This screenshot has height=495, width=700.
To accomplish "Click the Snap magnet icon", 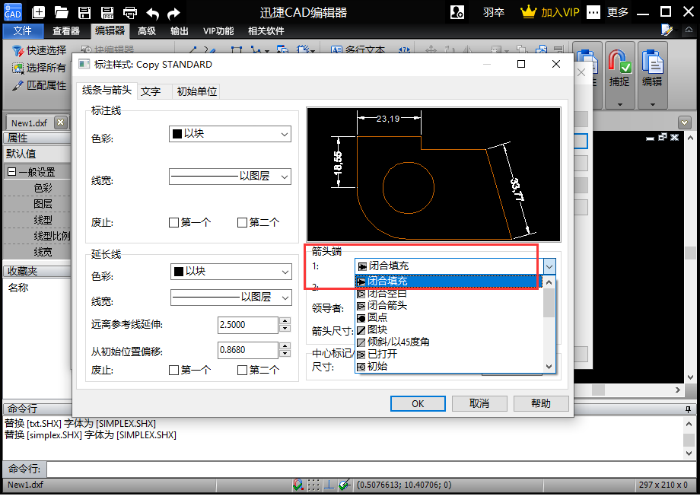I will (619, 61).
